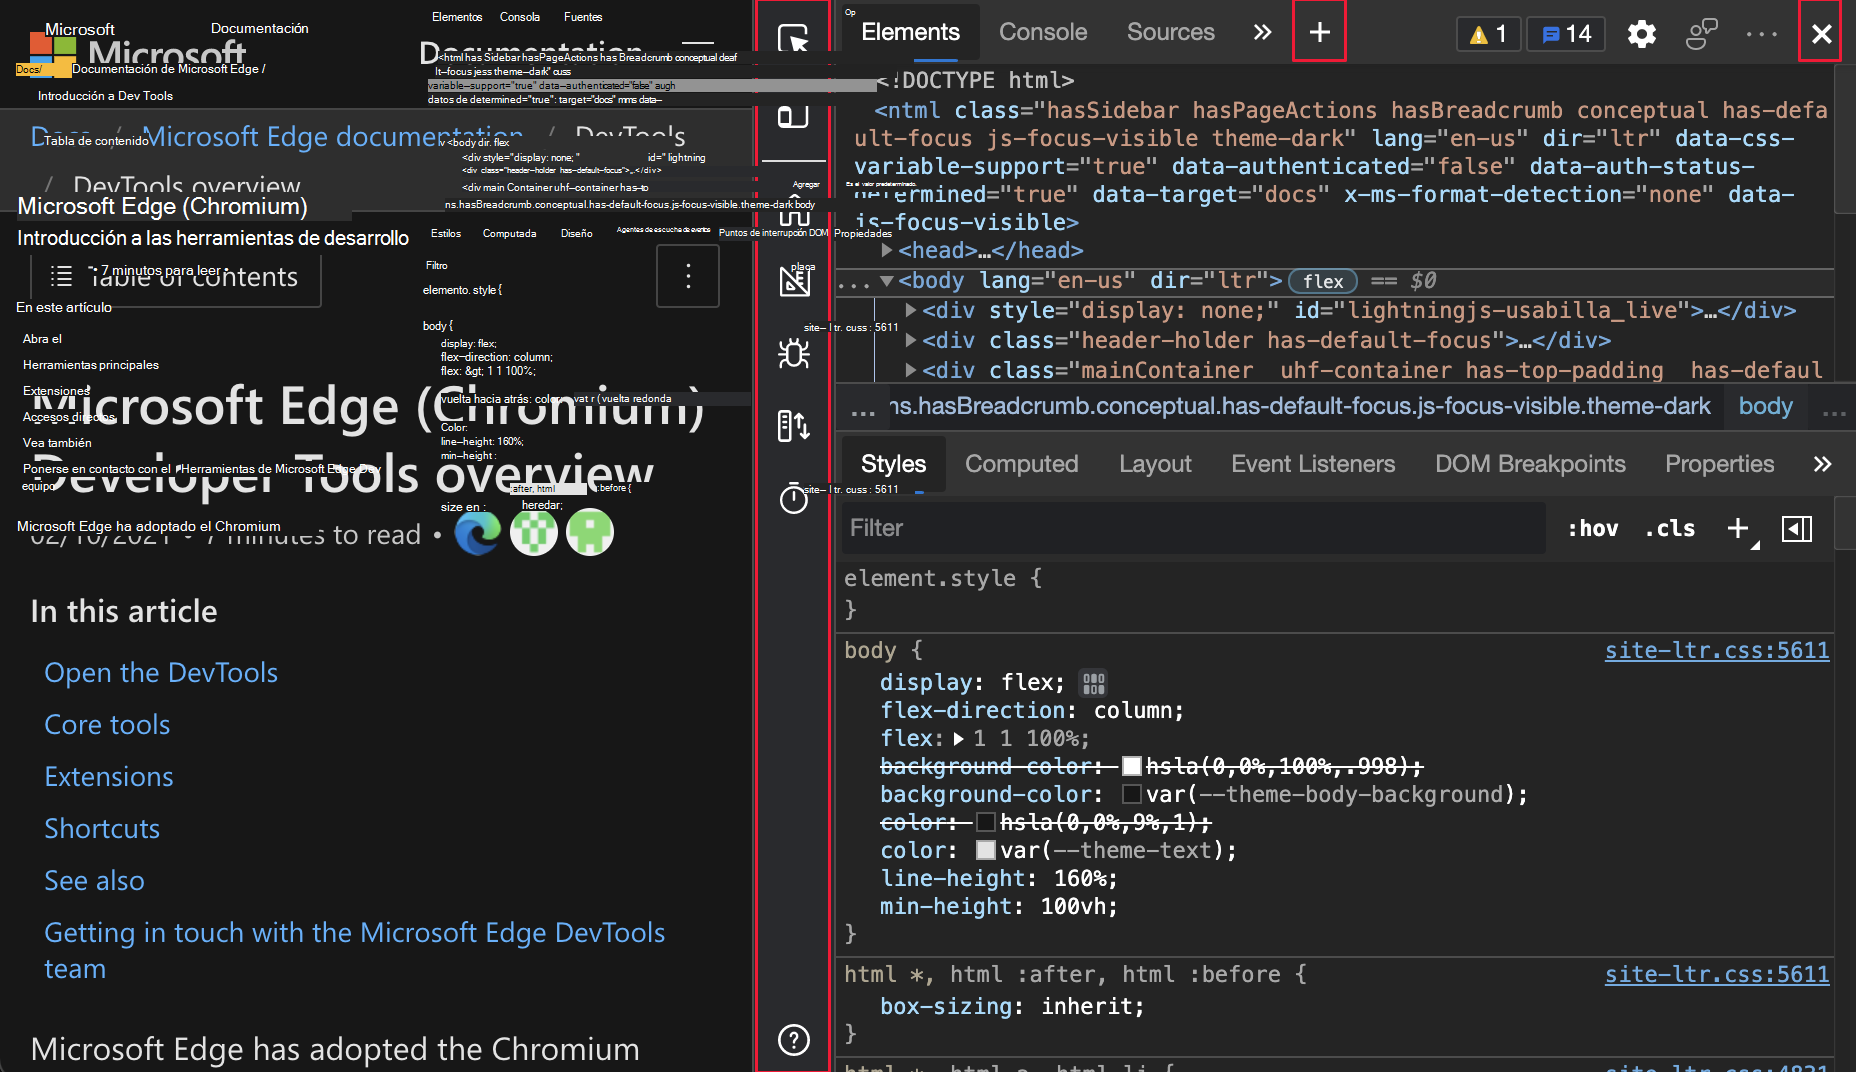Switch to the Elements tab

pyautogui.click(x=910, y=32)
